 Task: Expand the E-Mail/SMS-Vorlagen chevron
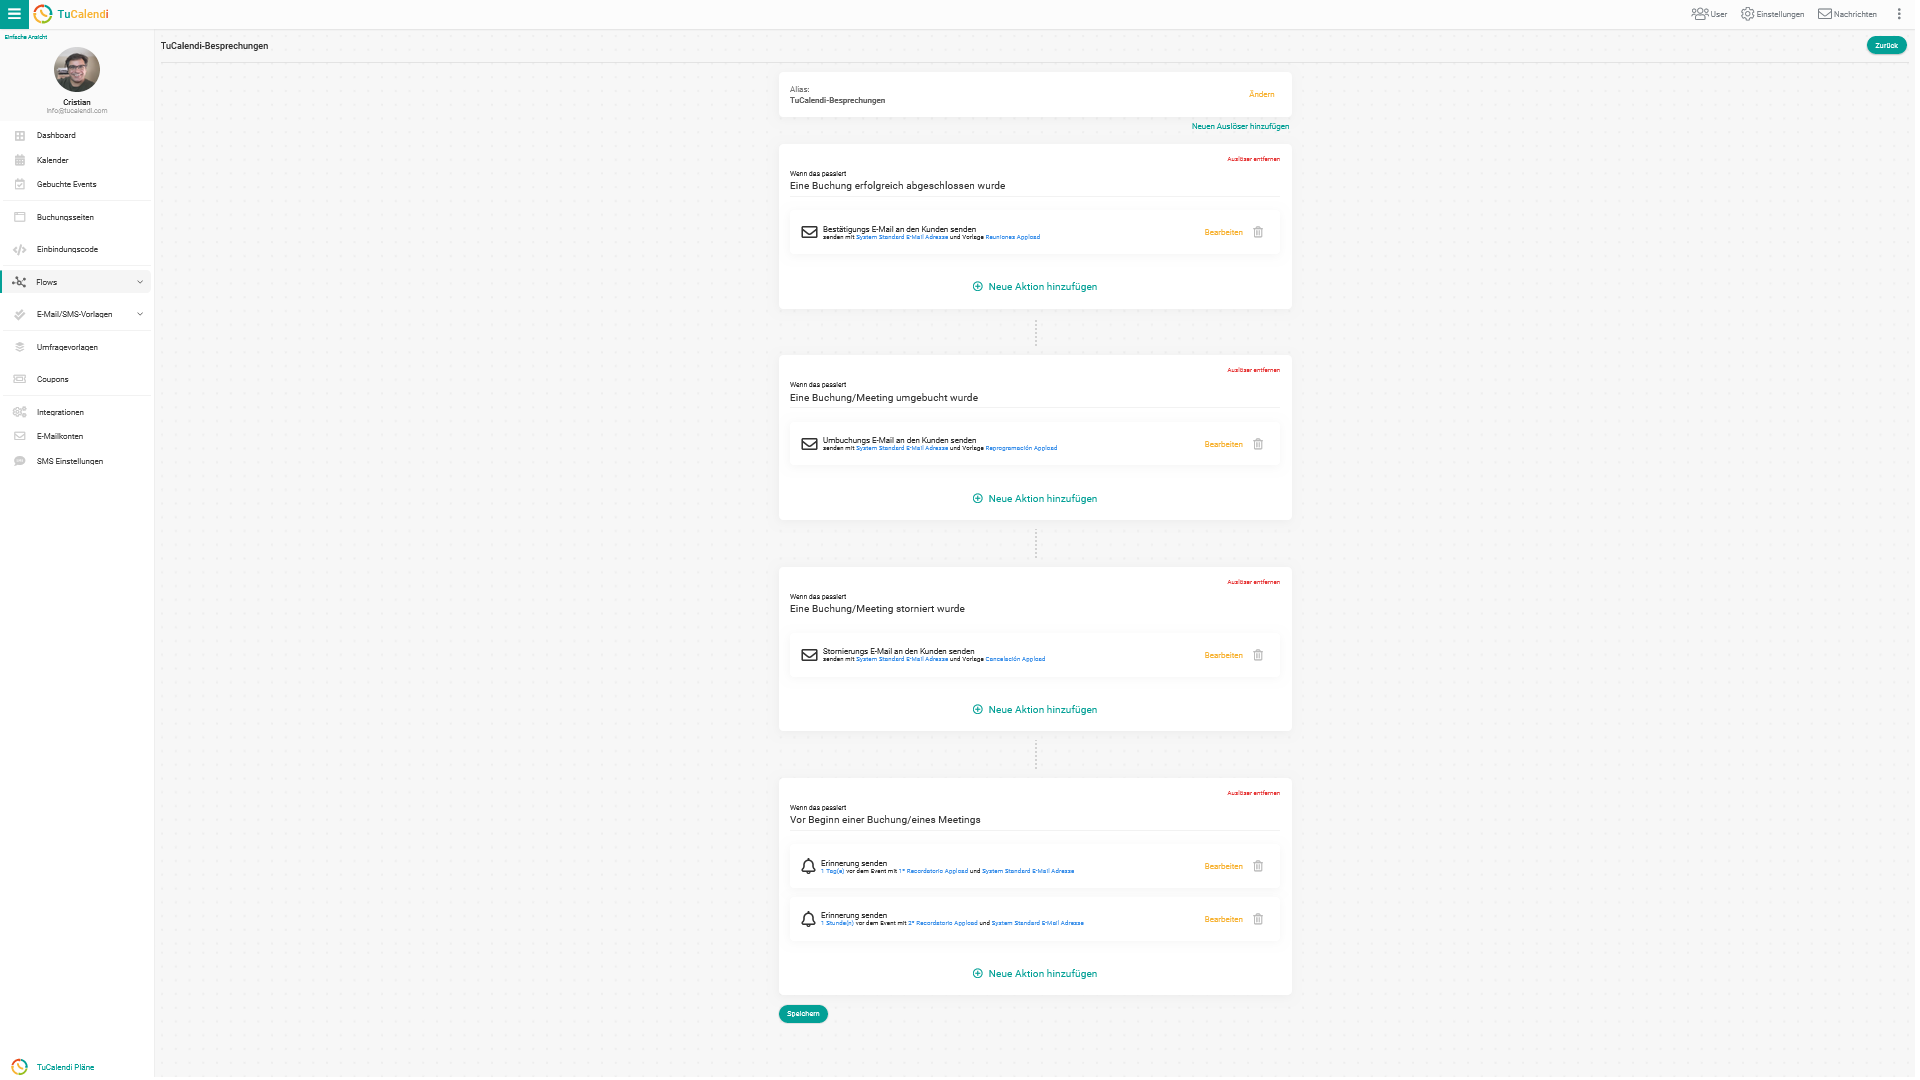pyautogui.click(x=140, y=315)
